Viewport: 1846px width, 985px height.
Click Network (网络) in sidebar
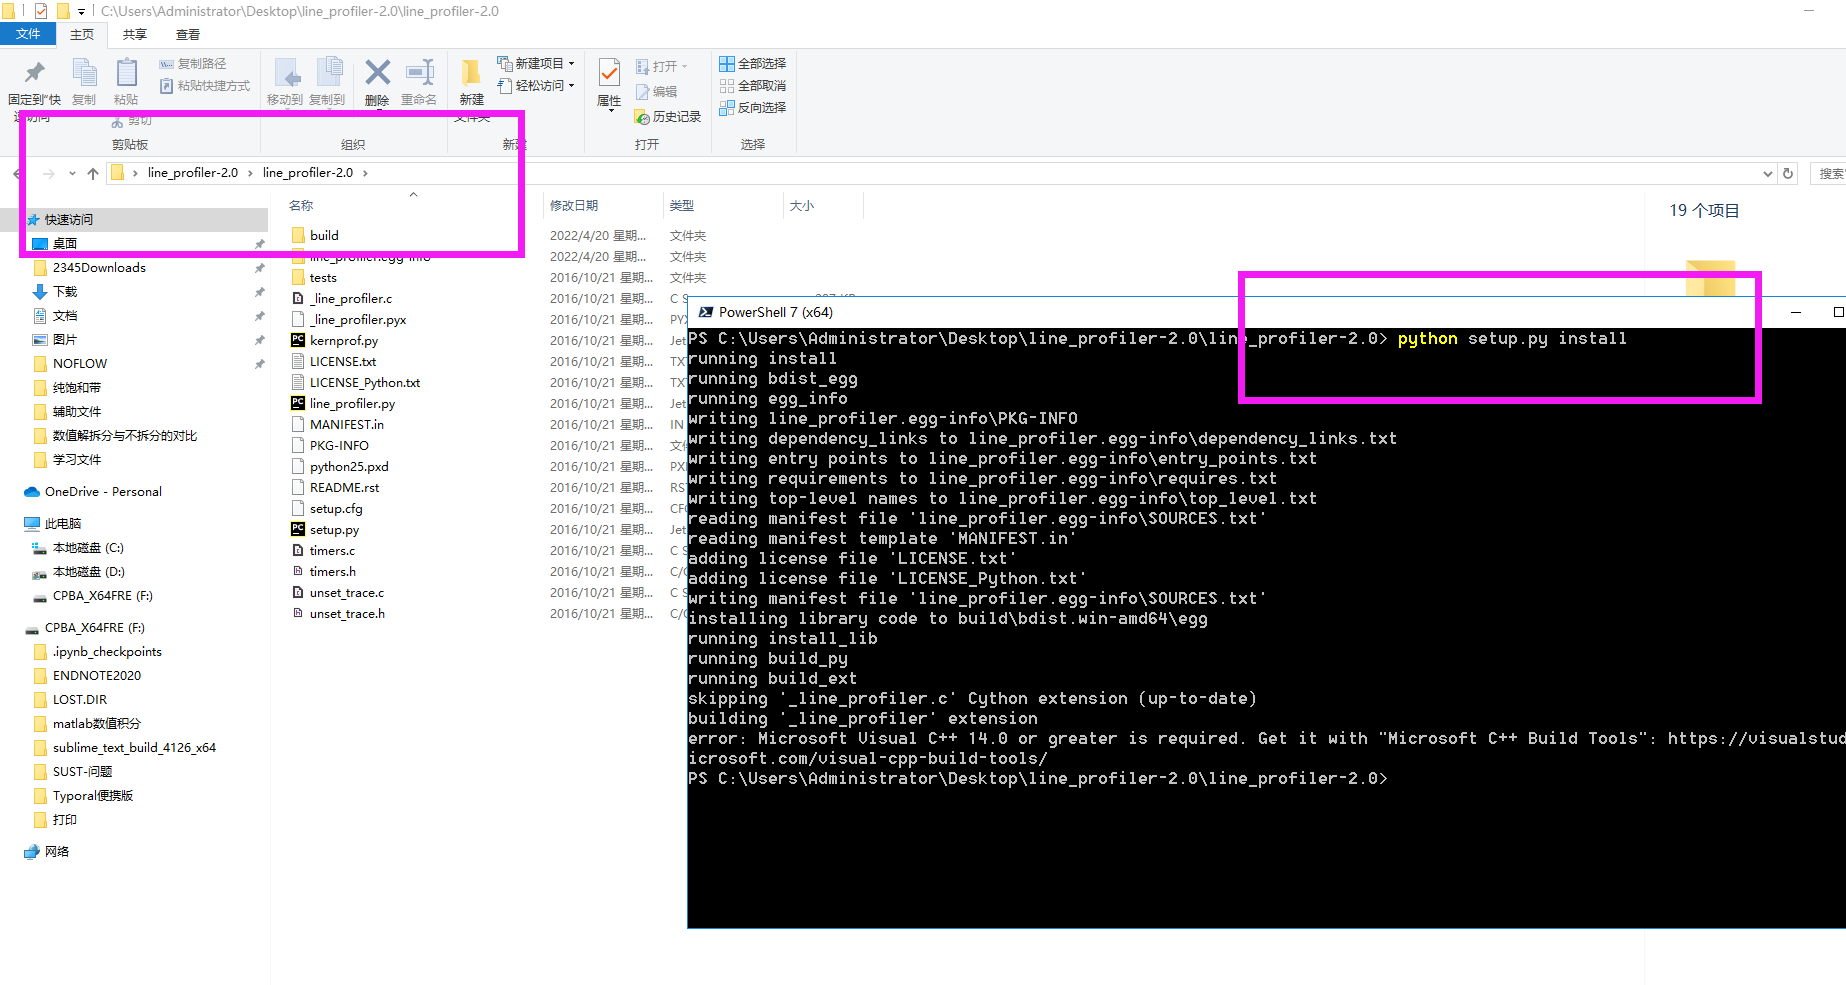point(57,852)
